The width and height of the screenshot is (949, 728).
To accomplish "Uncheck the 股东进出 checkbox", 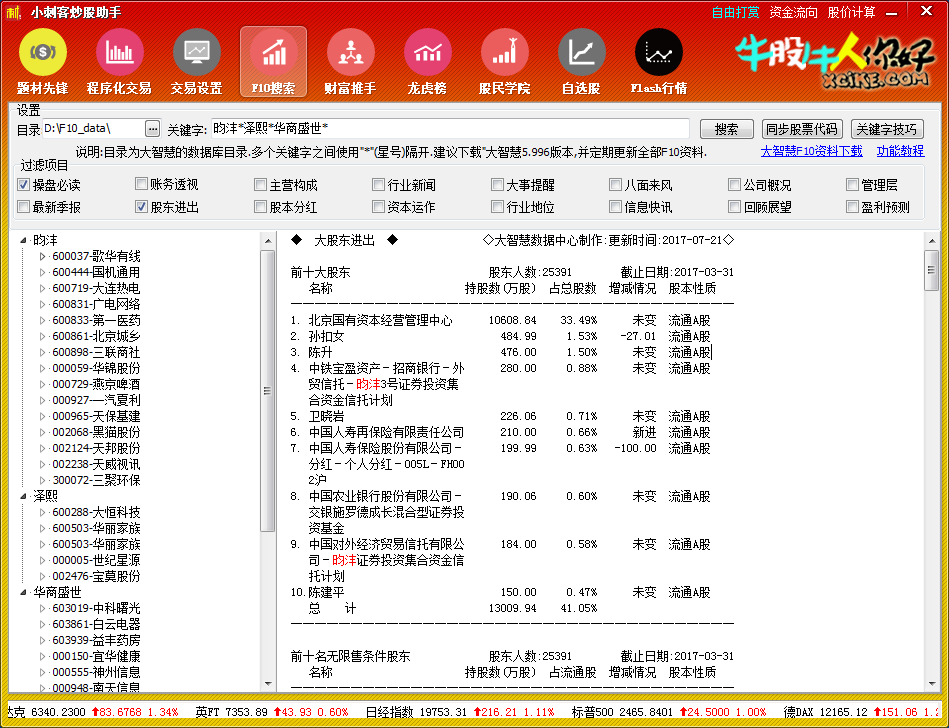I will click(x=141, y=207).
